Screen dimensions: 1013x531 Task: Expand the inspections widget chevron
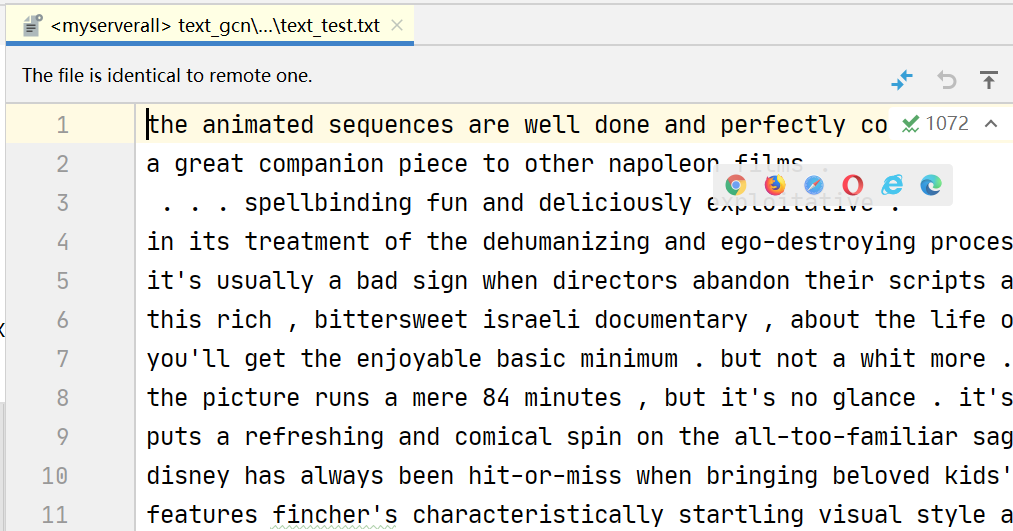click(991, 124)
